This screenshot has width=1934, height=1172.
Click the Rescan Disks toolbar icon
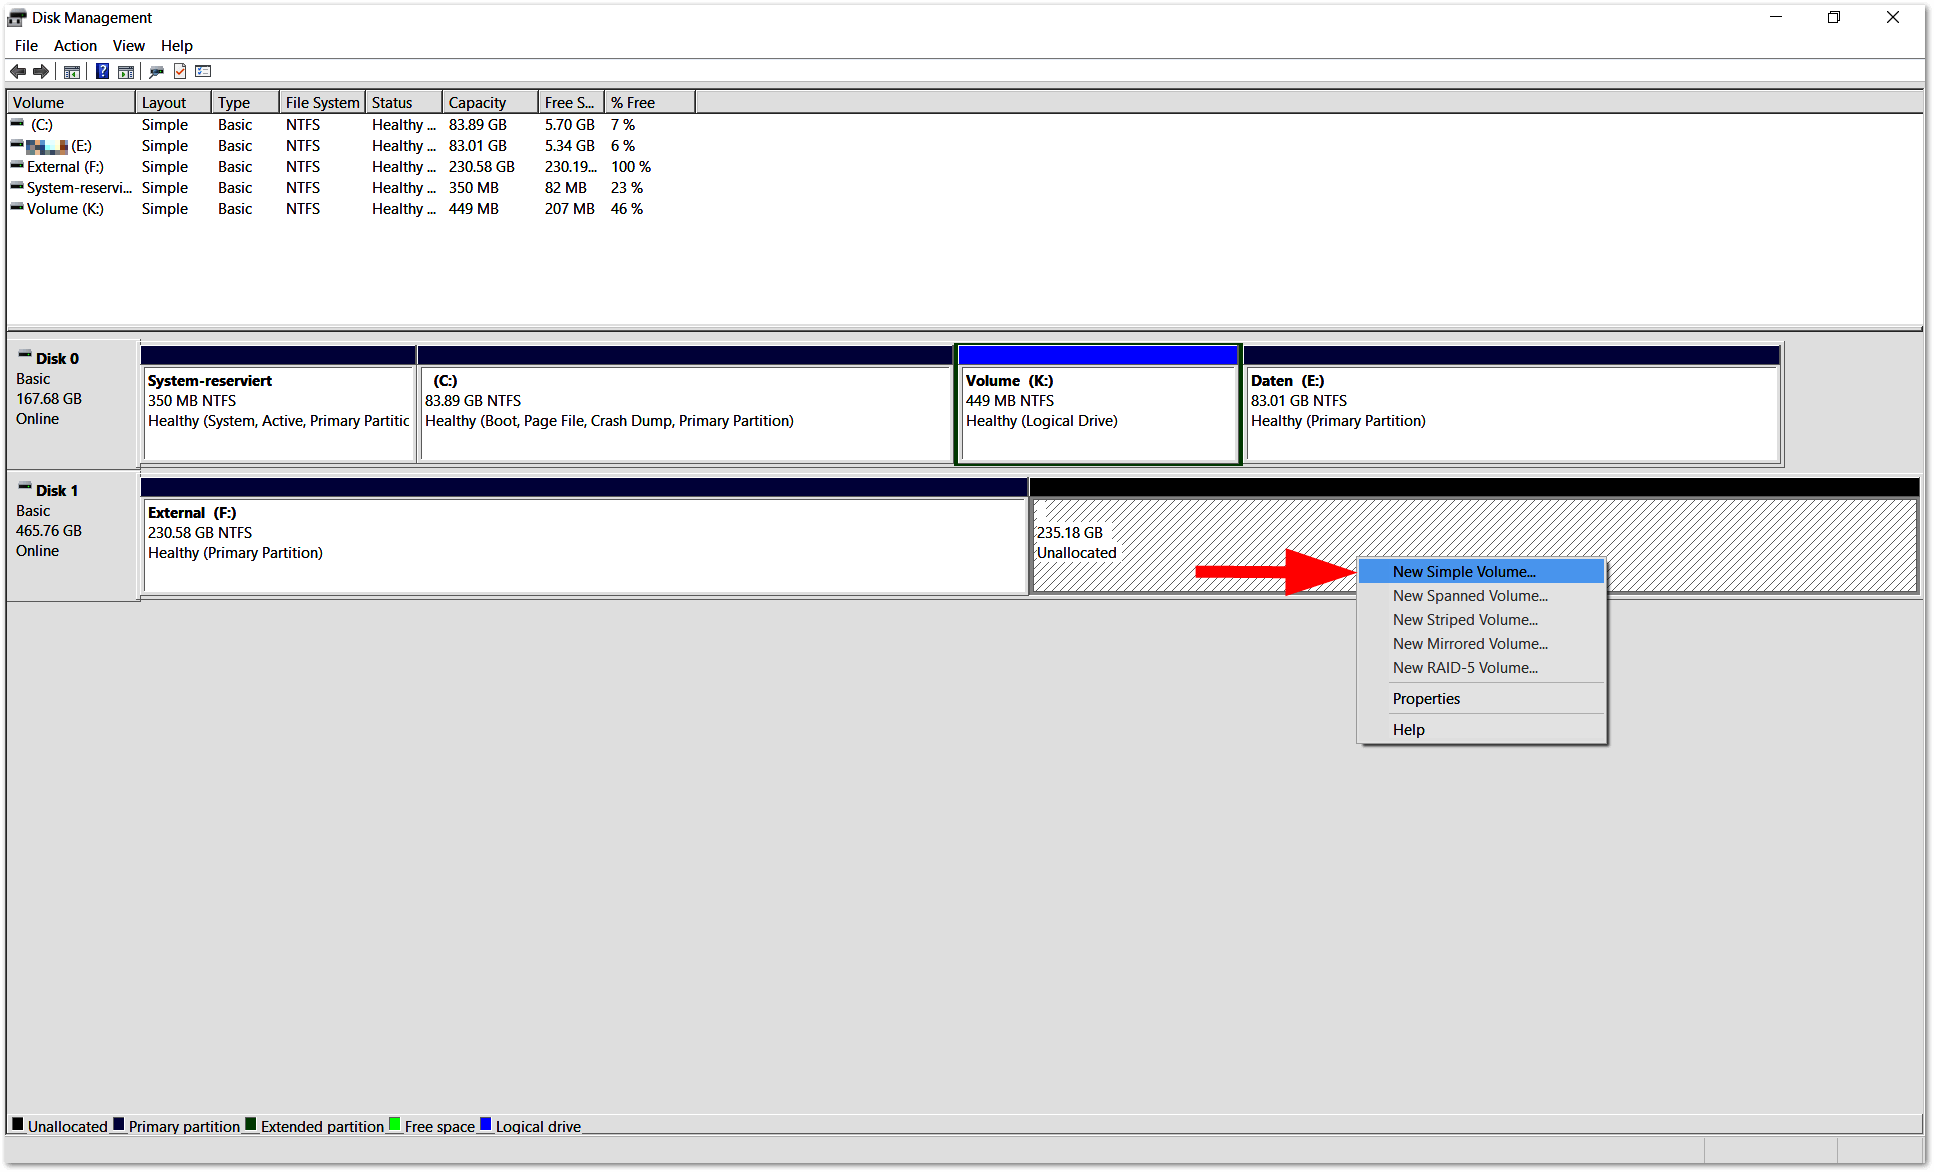point(156,71)
